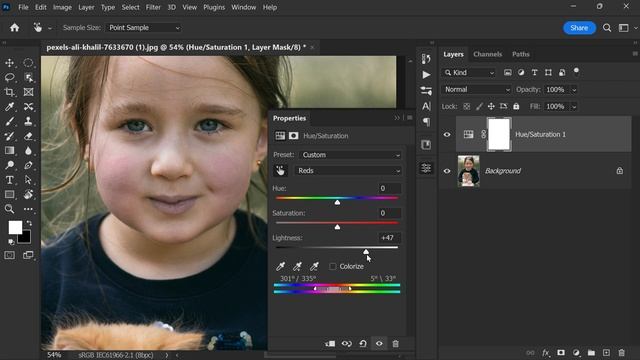The image size is (640, 360).
Task: Switch to the Channels tab
Action: click(x=487, y=54)
